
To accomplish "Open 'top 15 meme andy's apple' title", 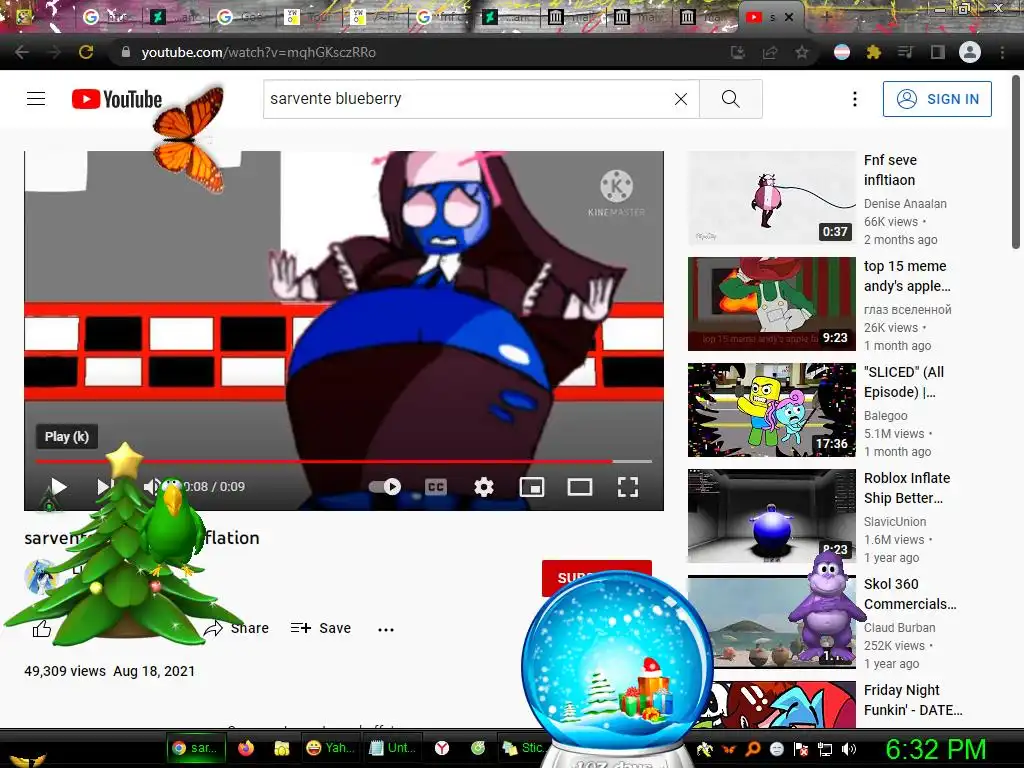I will (906, 276).
